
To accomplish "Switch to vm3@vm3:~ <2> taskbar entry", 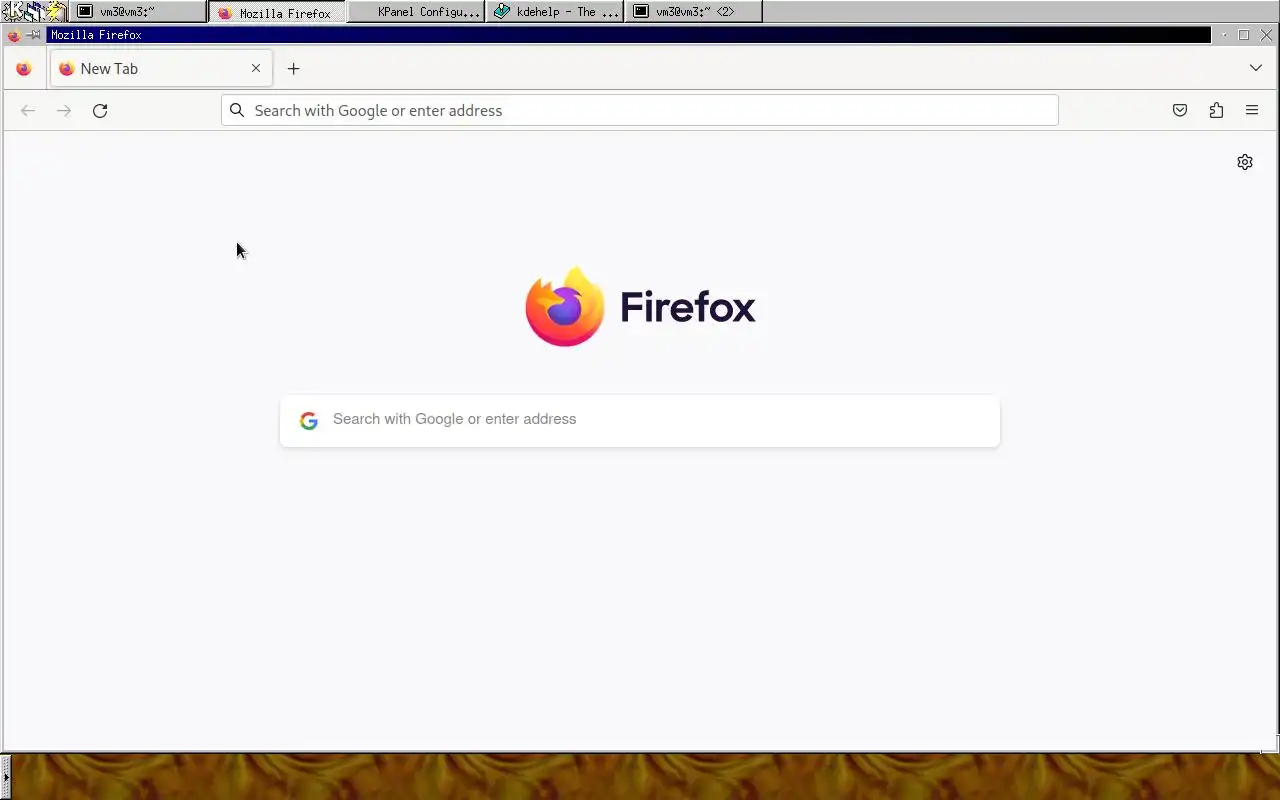I will (693, 12).
